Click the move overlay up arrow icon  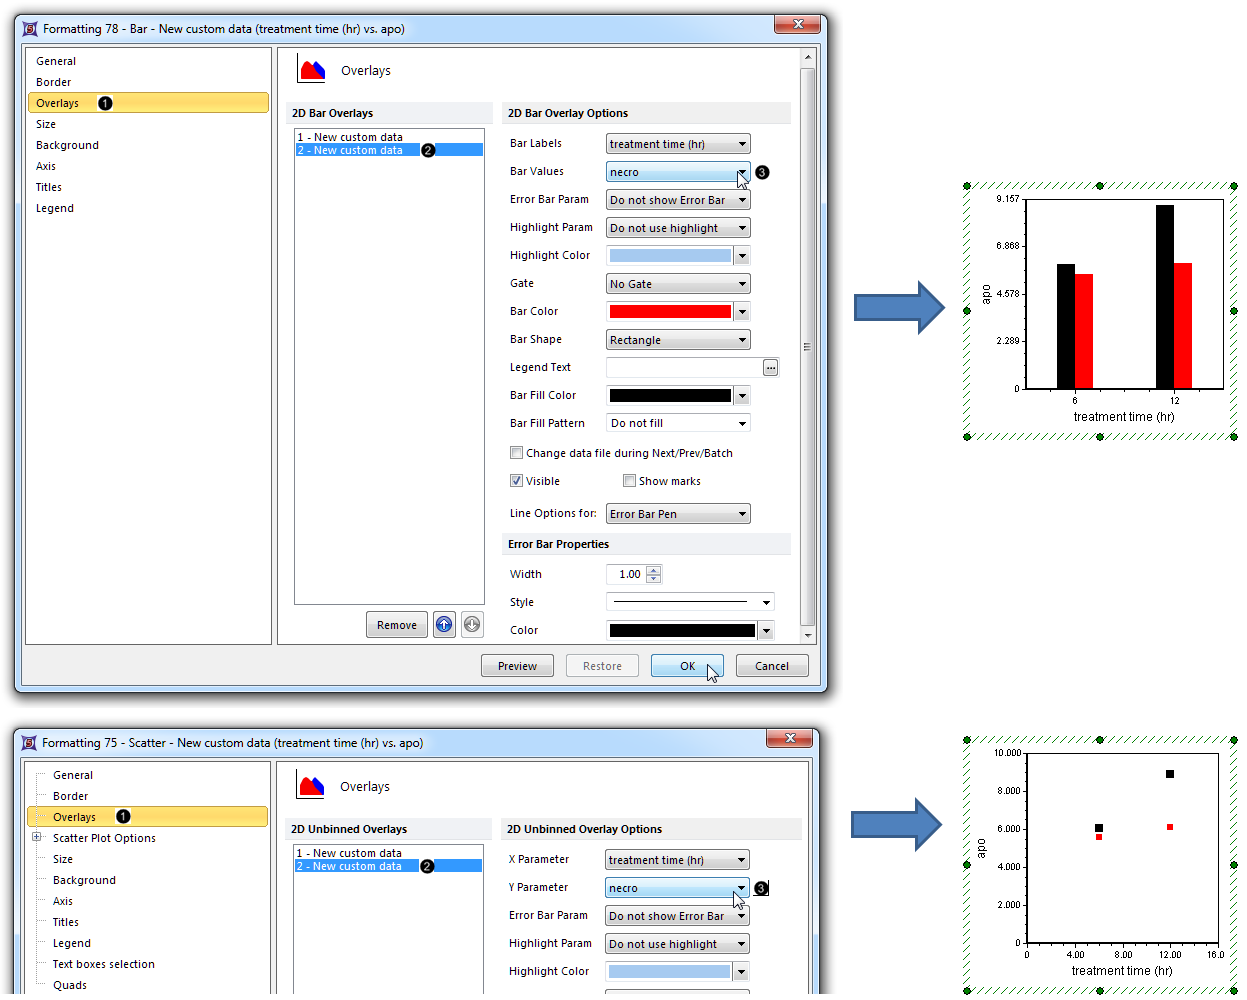444,625
